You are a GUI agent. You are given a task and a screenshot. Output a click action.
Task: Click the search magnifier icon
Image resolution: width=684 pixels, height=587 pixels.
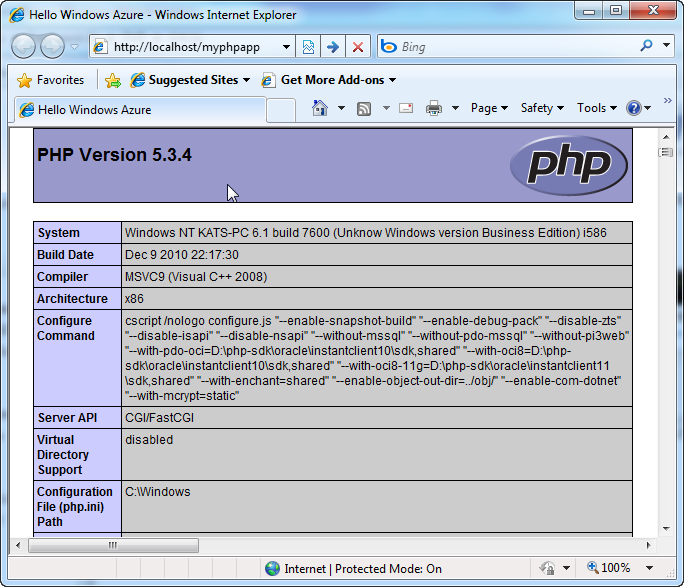(x=646, y=45)
